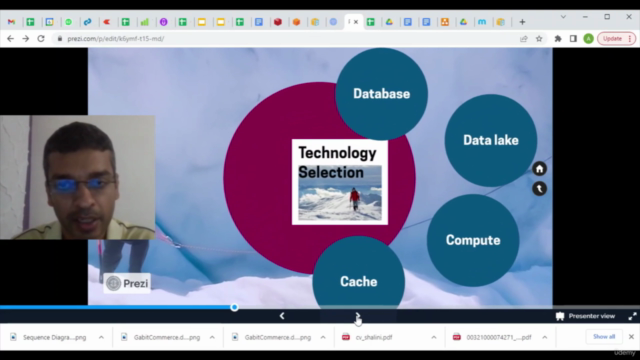This screenshot has width=640, height=360.
Task: Reload the Prezi page
Action: tap(41, 39)
